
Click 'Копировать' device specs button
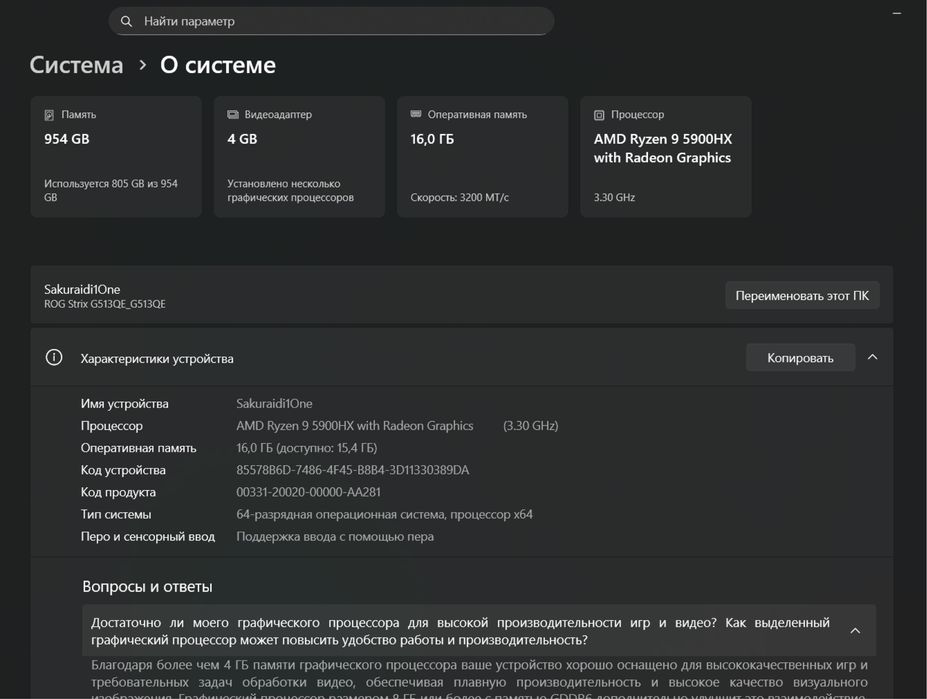(800, 358)
